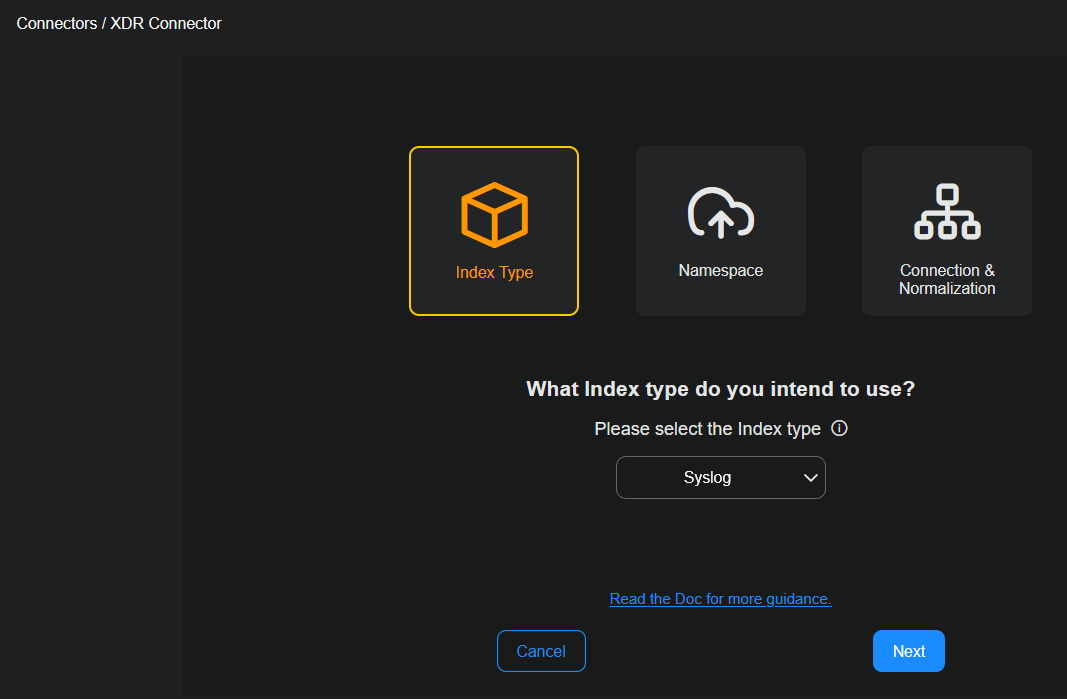Click the 'What Index type' heading text
Image resolution: width=1067 pixels, height=699 pixels.
720,389
